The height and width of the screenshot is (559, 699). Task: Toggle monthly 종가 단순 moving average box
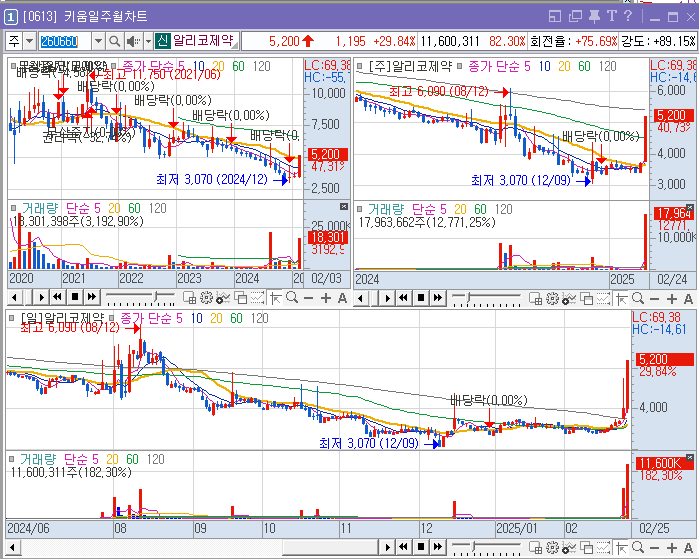click(114, 66)
